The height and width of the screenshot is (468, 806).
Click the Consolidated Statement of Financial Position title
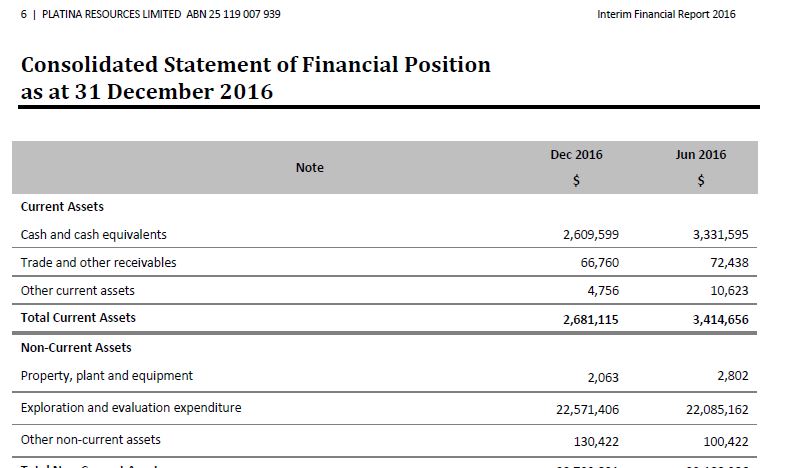point(255,65)
